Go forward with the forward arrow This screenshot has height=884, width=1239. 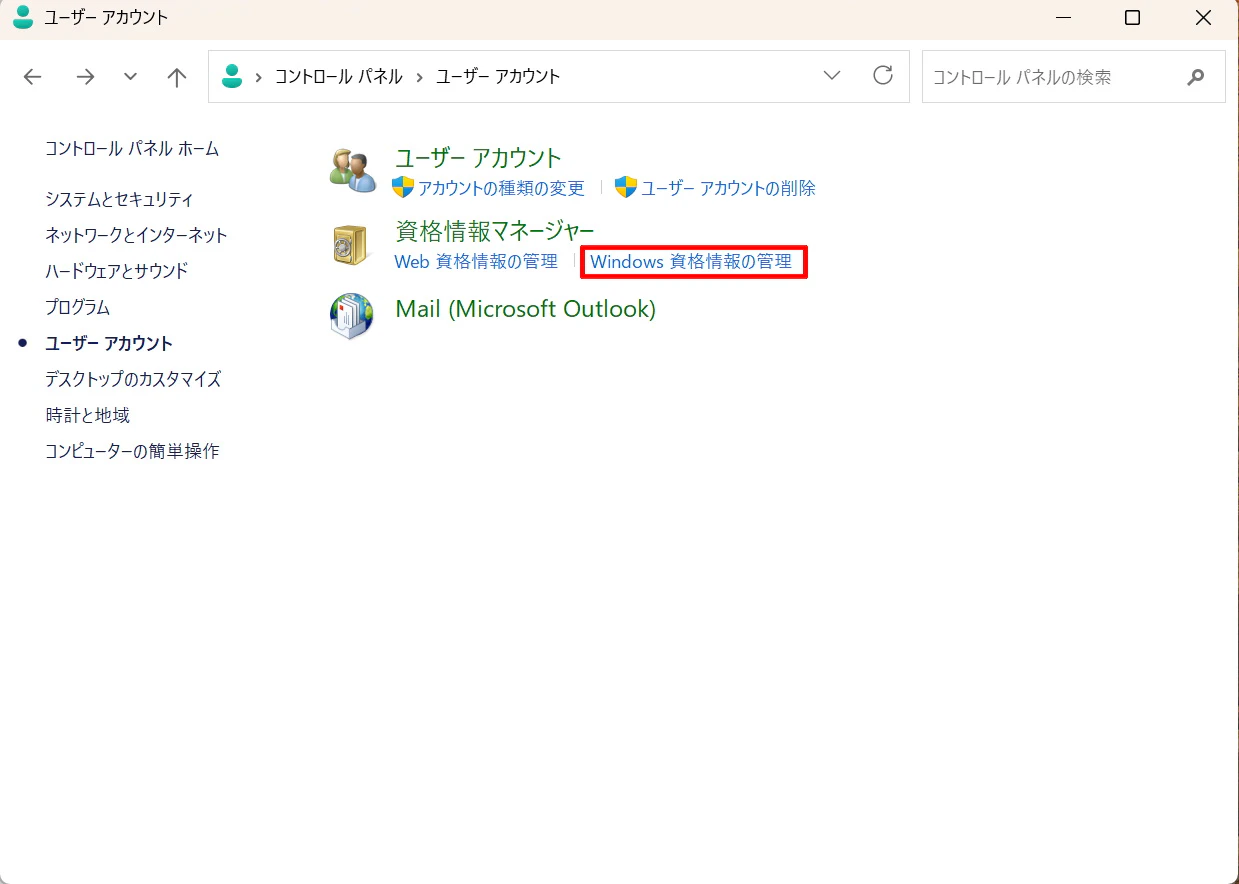tap(85, 77)
